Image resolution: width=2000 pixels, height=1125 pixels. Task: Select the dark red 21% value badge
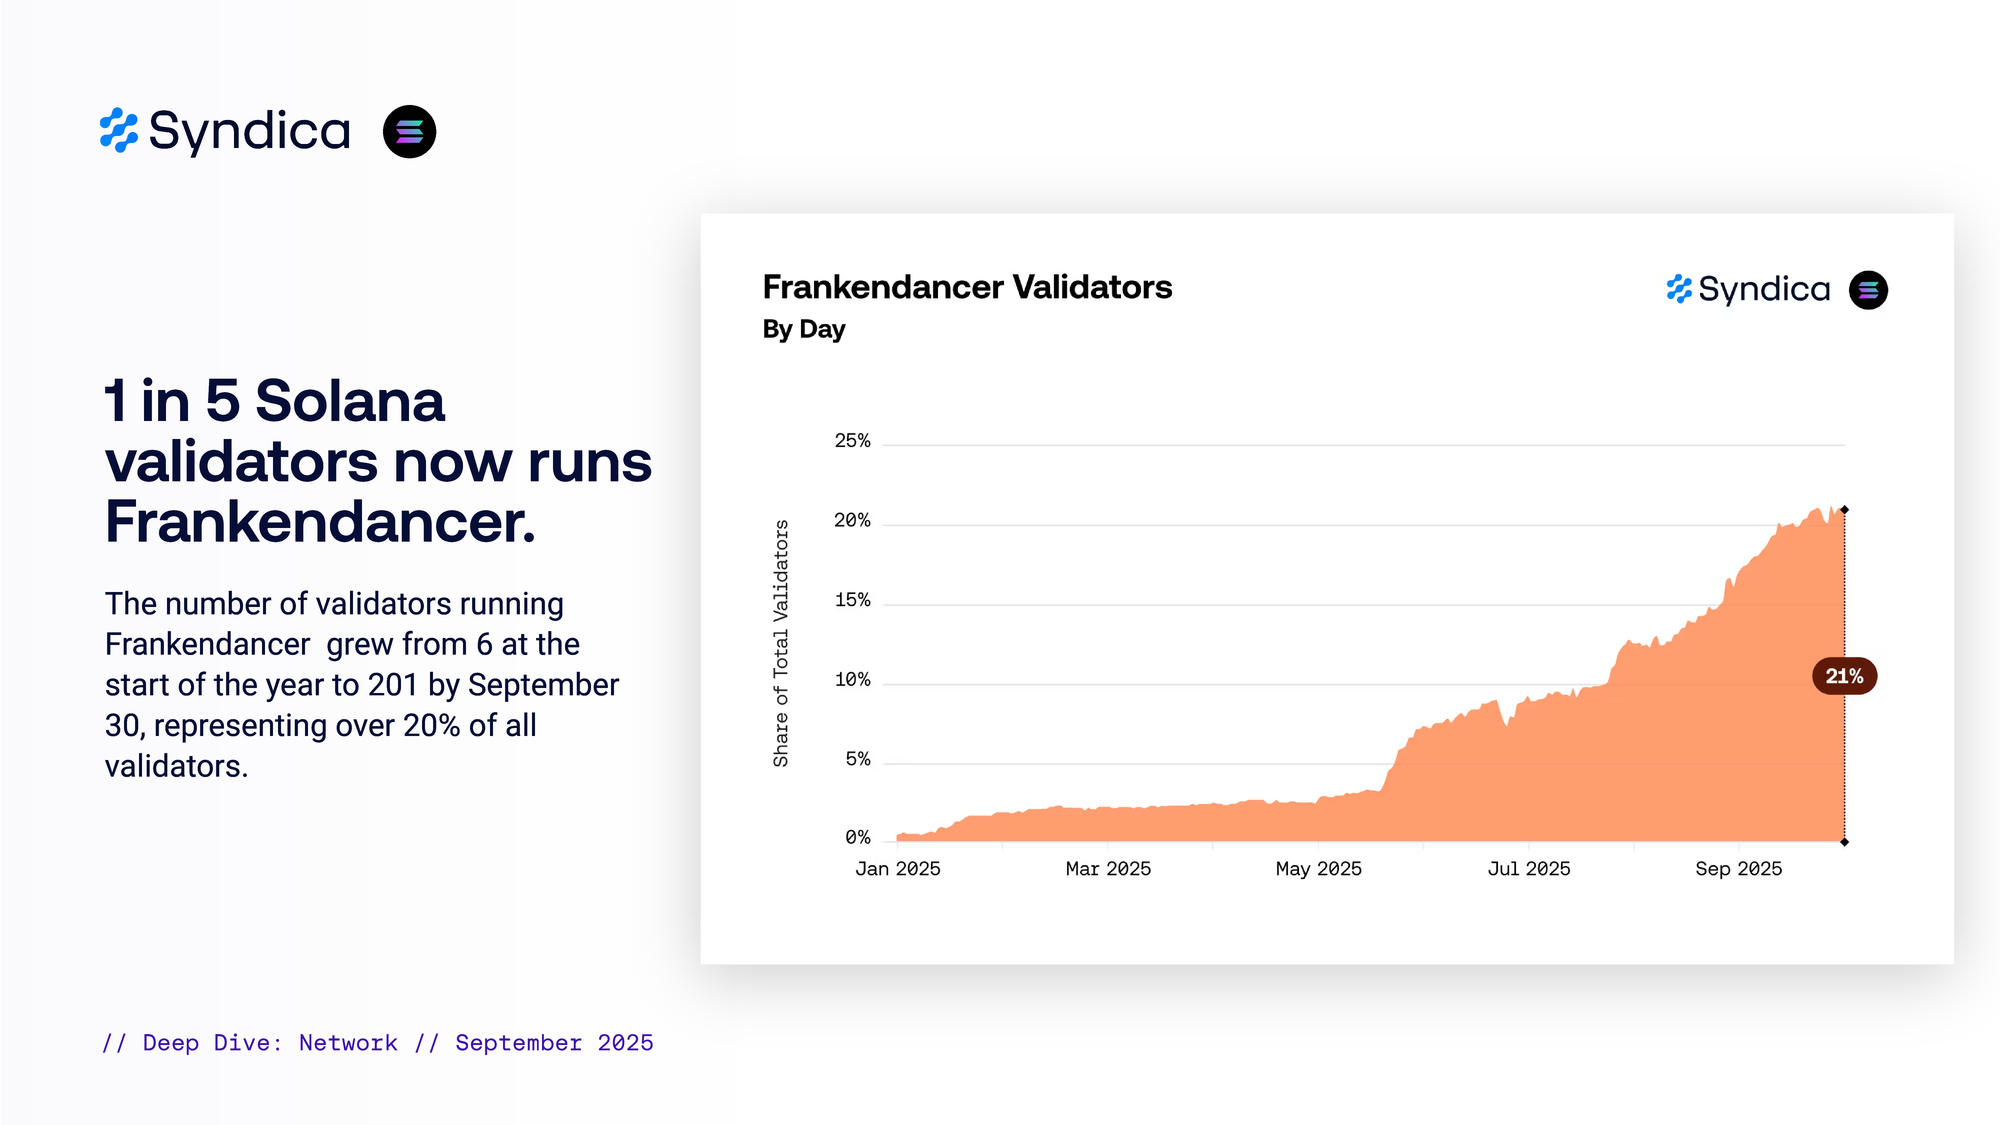pyautogui.click(x=1844, y=676)
